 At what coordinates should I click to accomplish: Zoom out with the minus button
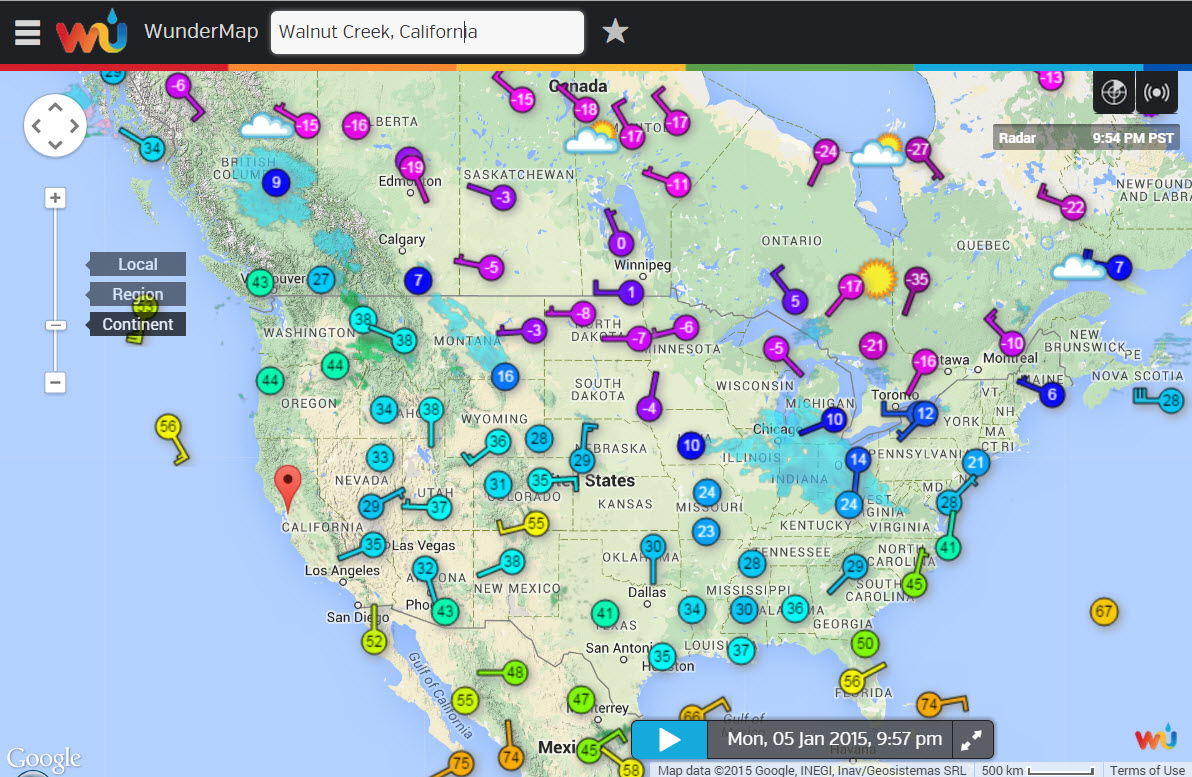click(56, 382)
